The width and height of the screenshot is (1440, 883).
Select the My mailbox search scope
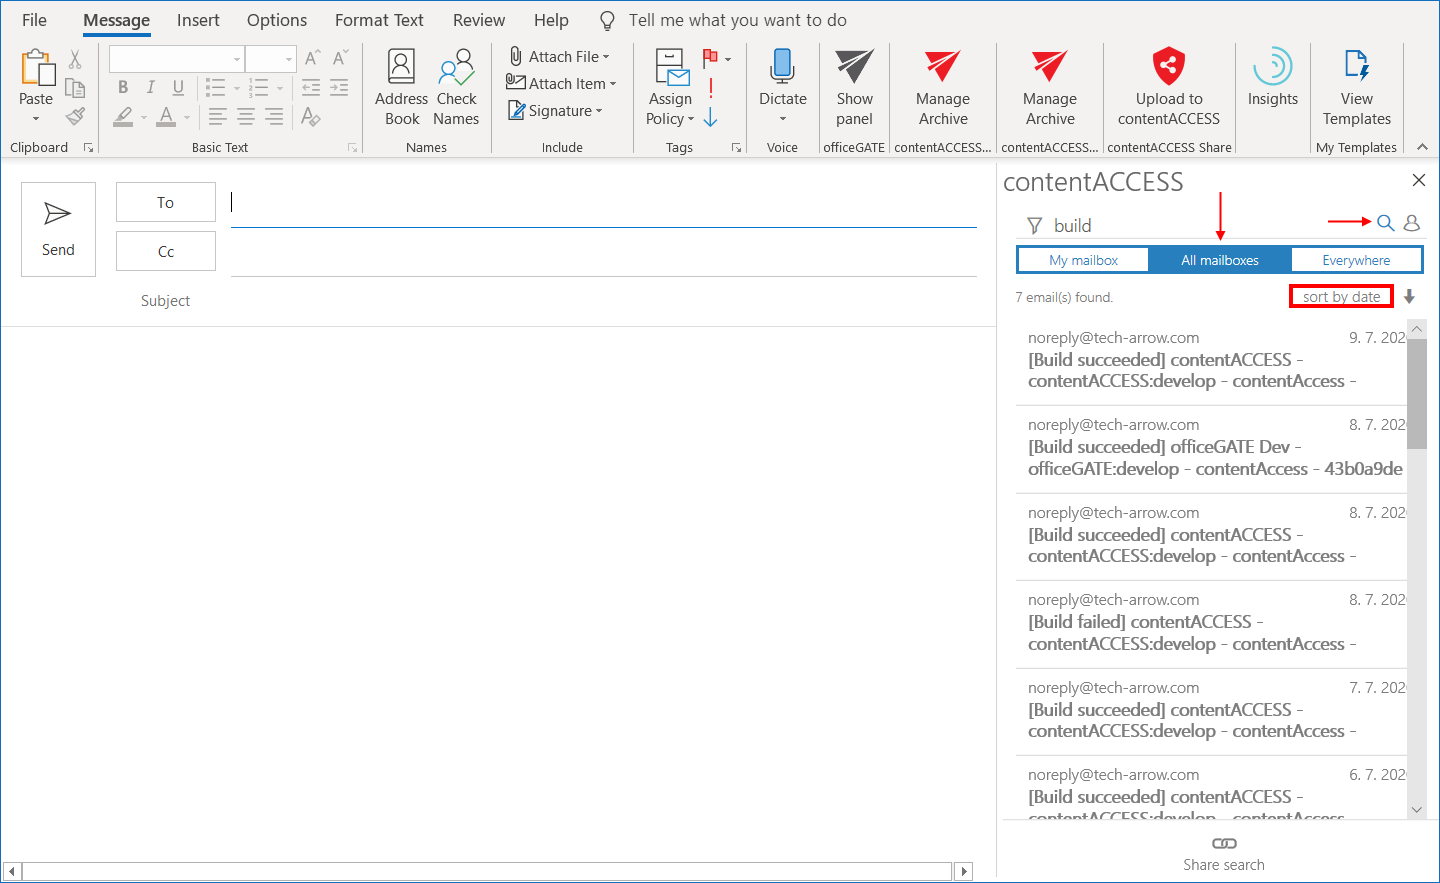coord(1083,260)
